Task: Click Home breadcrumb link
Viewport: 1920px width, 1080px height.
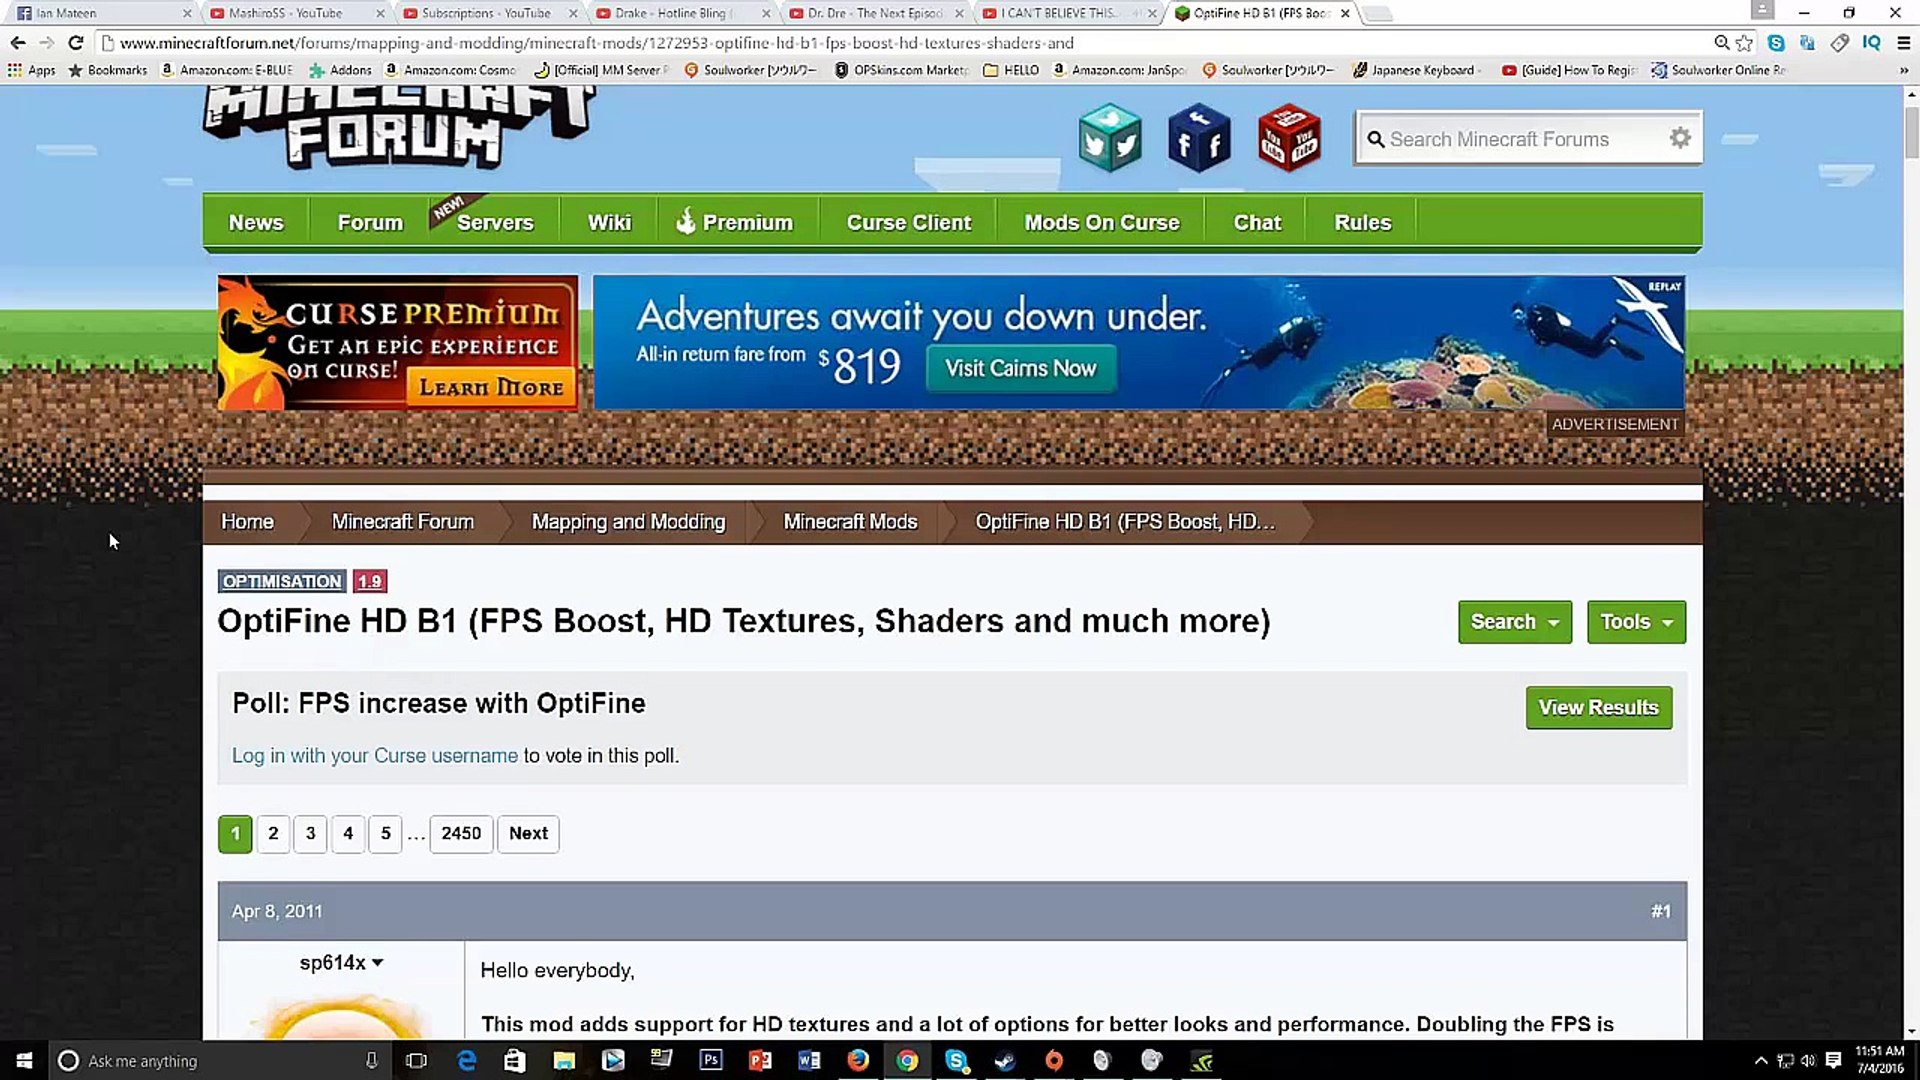Action: 247,522
